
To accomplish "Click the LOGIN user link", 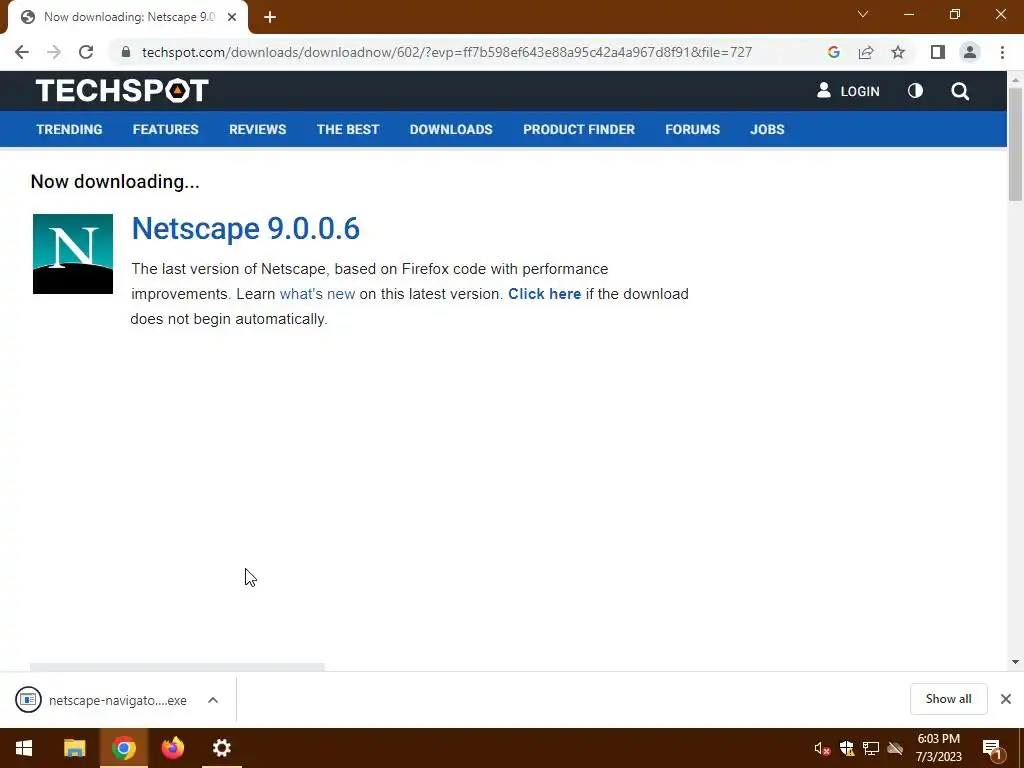I will tap(848, 91).
